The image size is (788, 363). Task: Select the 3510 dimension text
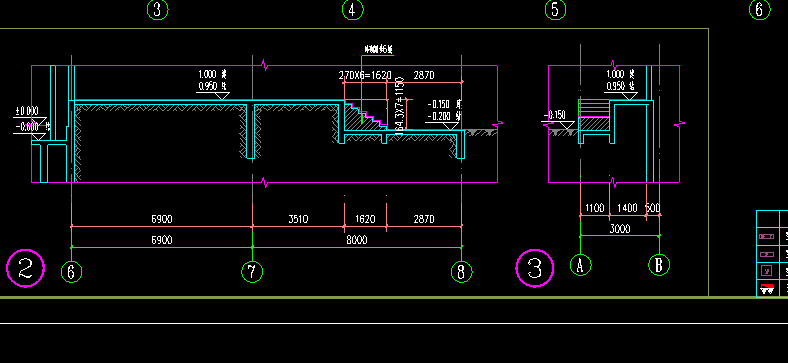[x=298, y=219]
